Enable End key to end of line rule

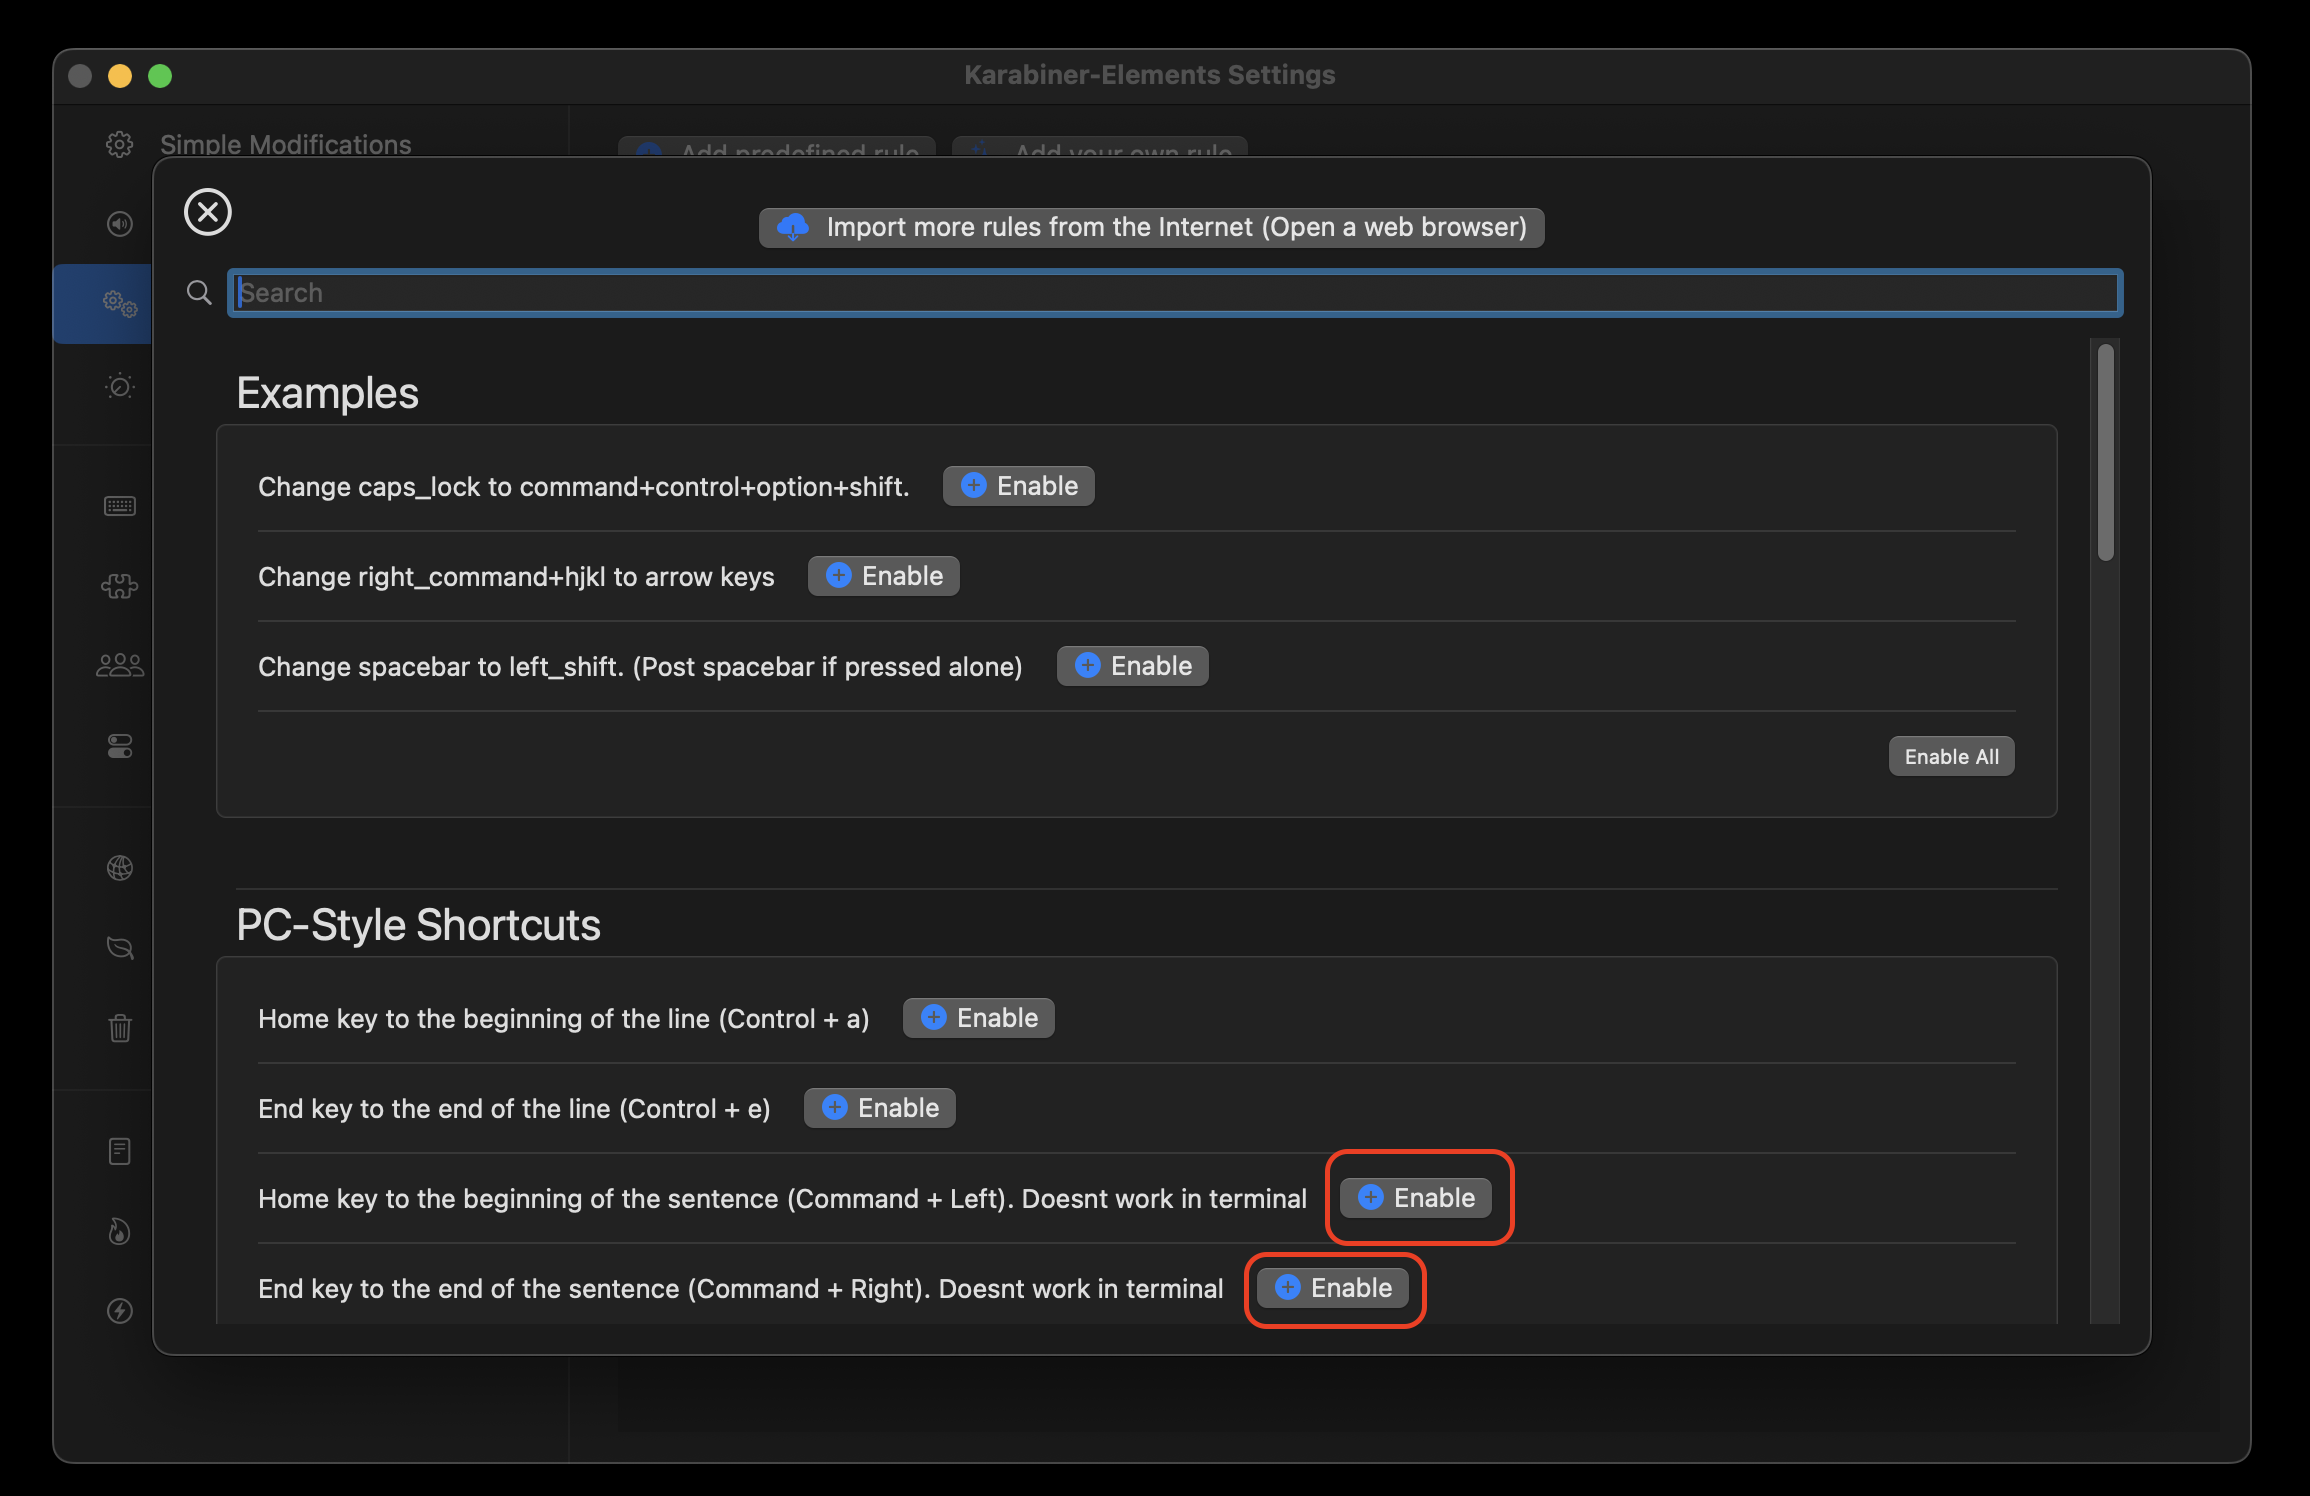coord(879,1108)
